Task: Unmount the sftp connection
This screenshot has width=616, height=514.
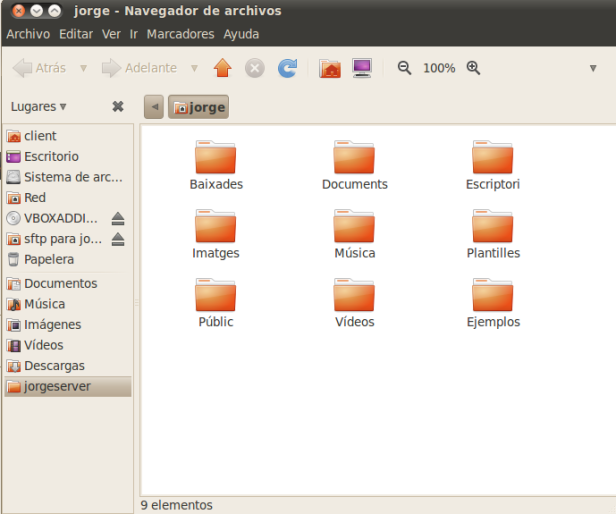Action: [118, 239]
